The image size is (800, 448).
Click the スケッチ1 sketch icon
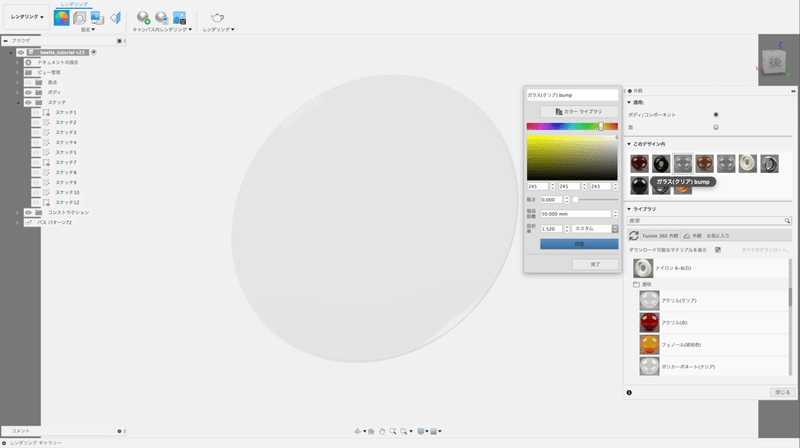(x=46, y=112)
